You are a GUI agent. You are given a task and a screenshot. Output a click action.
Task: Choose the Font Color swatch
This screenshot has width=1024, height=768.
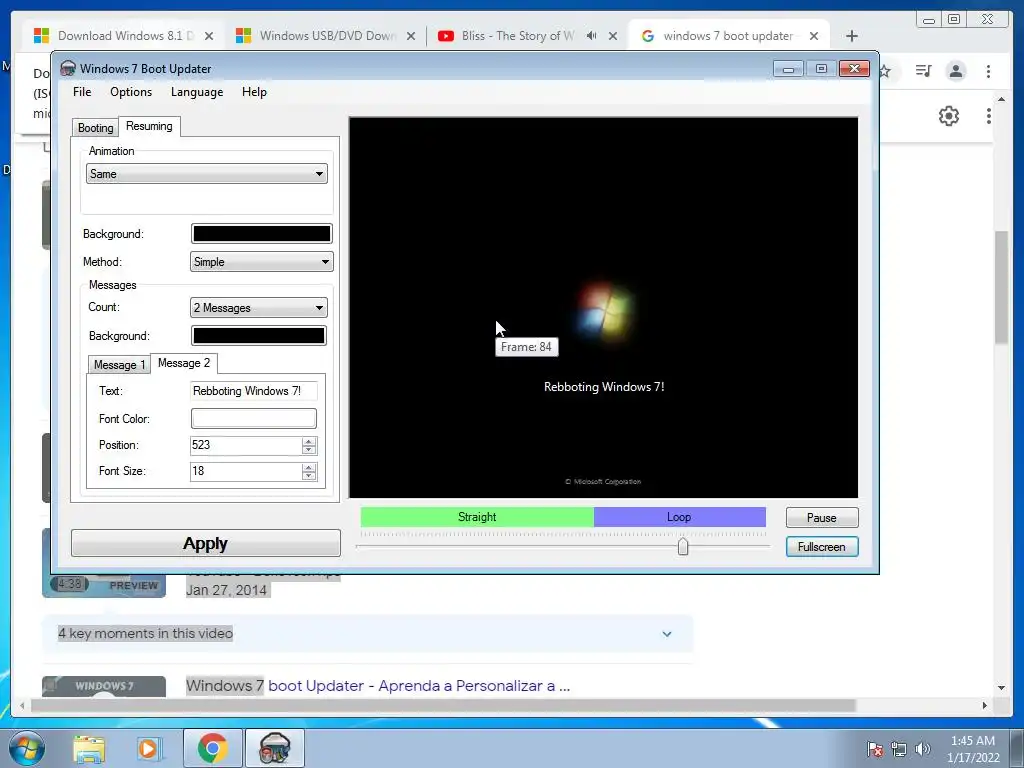[x=253, y=419]
